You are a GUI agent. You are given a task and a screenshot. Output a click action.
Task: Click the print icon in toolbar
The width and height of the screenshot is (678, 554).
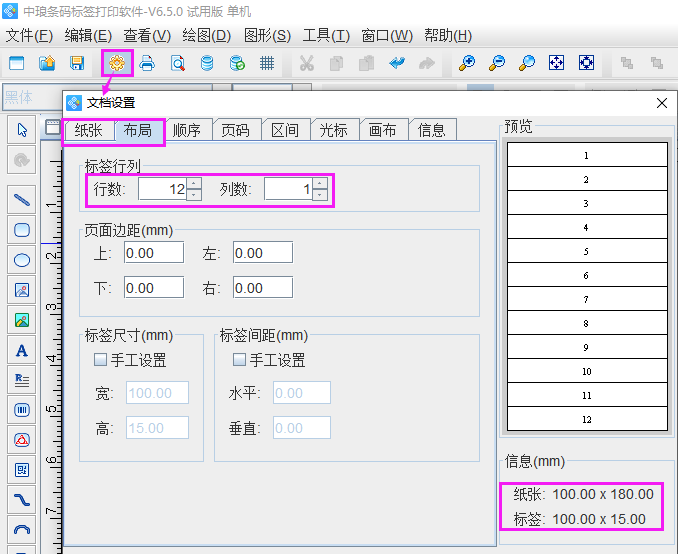pos(147,63)
